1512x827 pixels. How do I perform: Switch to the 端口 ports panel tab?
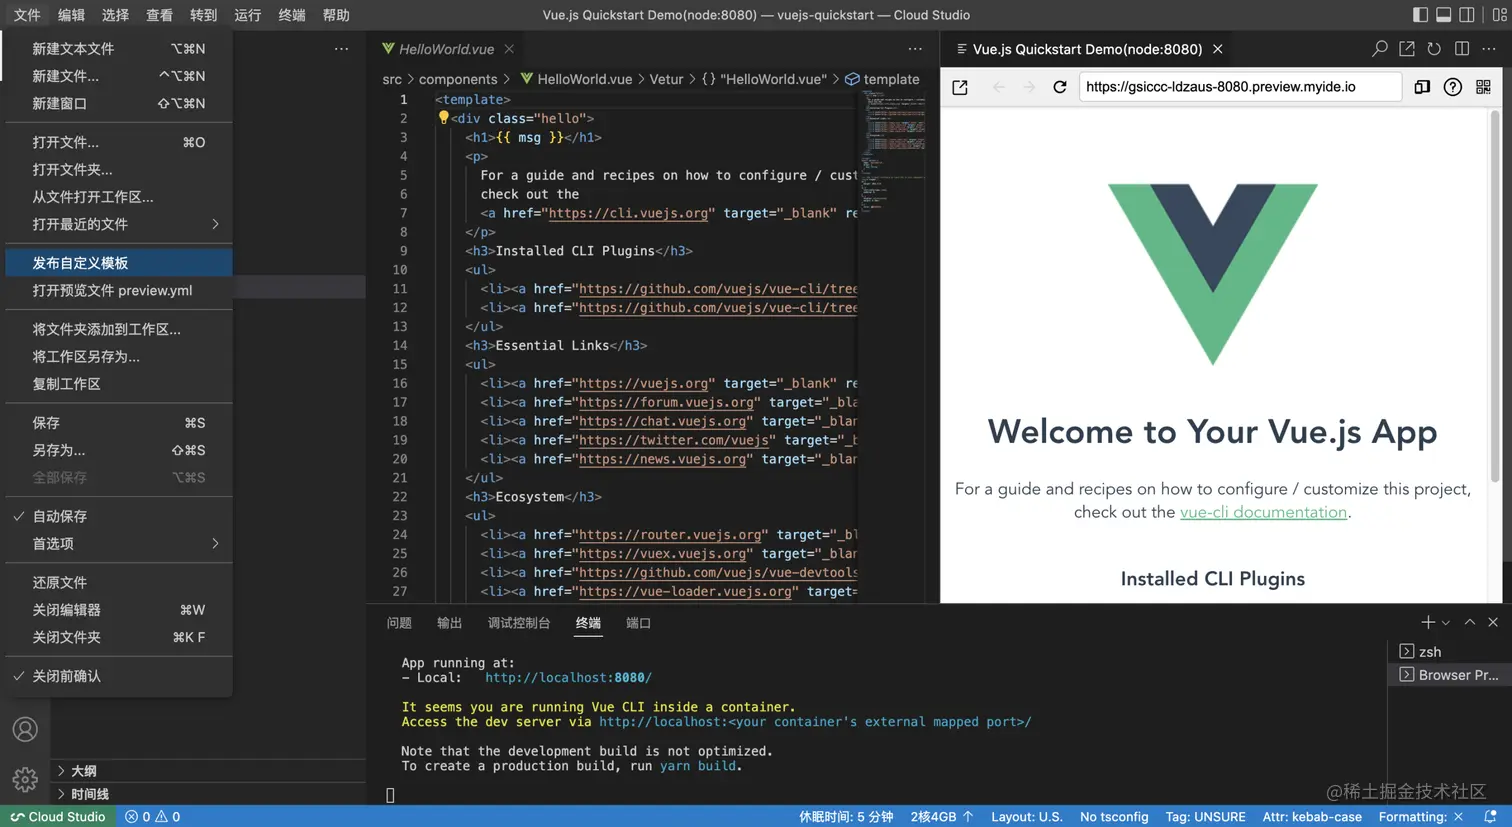point(638,623)
